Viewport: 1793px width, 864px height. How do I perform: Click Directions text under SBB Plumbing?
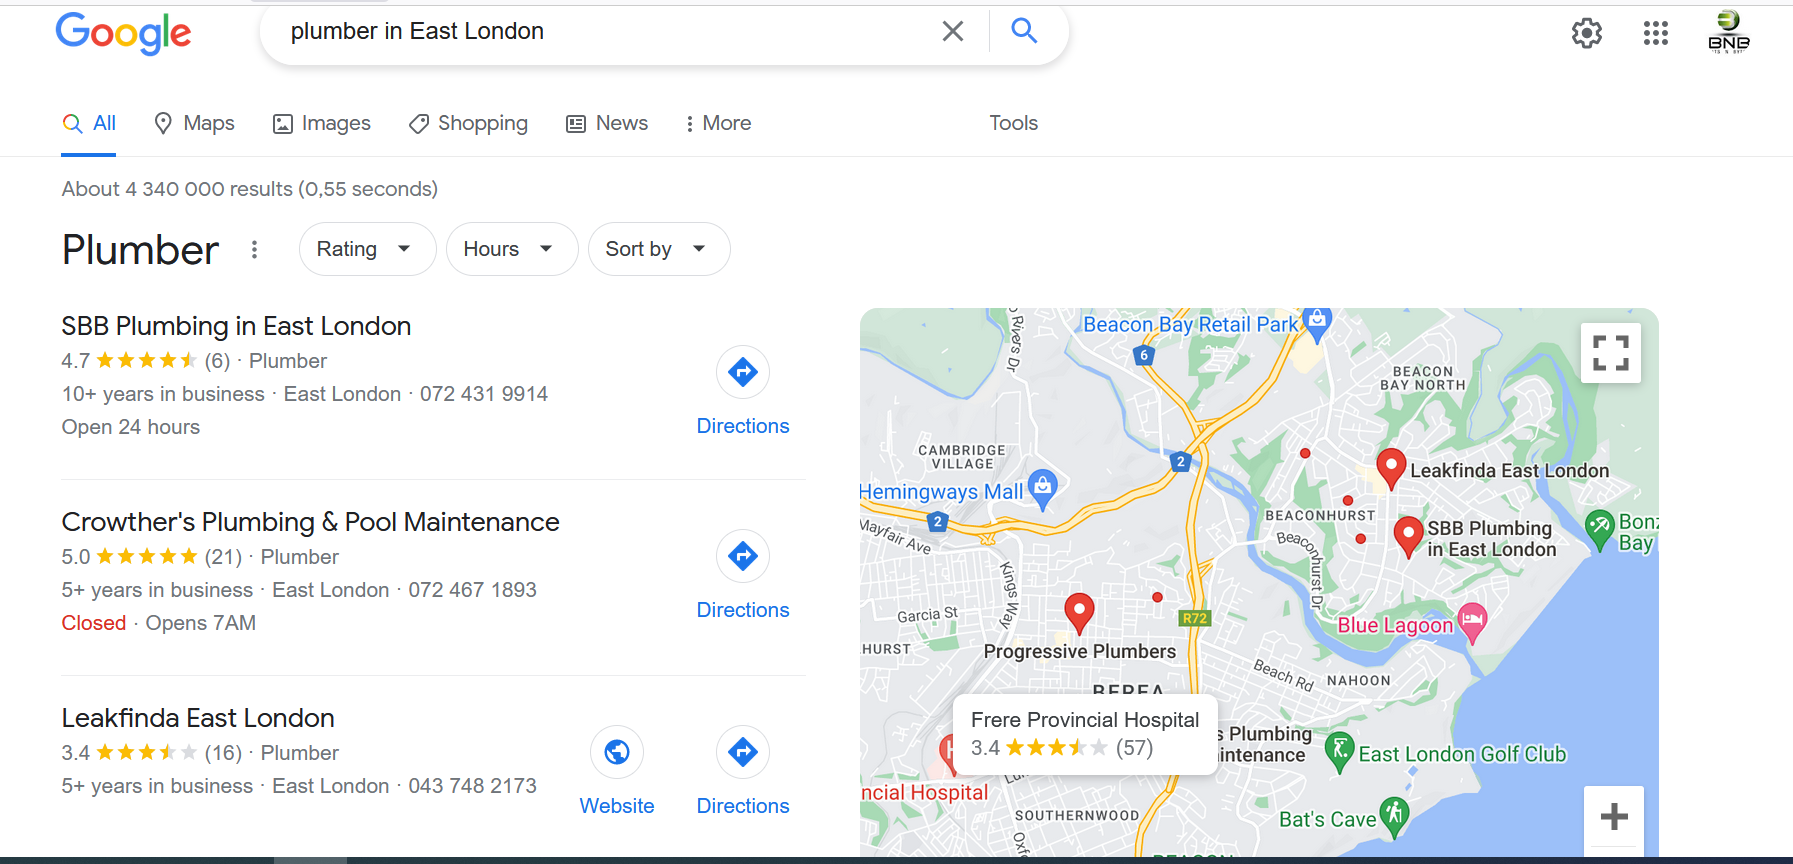[743, 426]
